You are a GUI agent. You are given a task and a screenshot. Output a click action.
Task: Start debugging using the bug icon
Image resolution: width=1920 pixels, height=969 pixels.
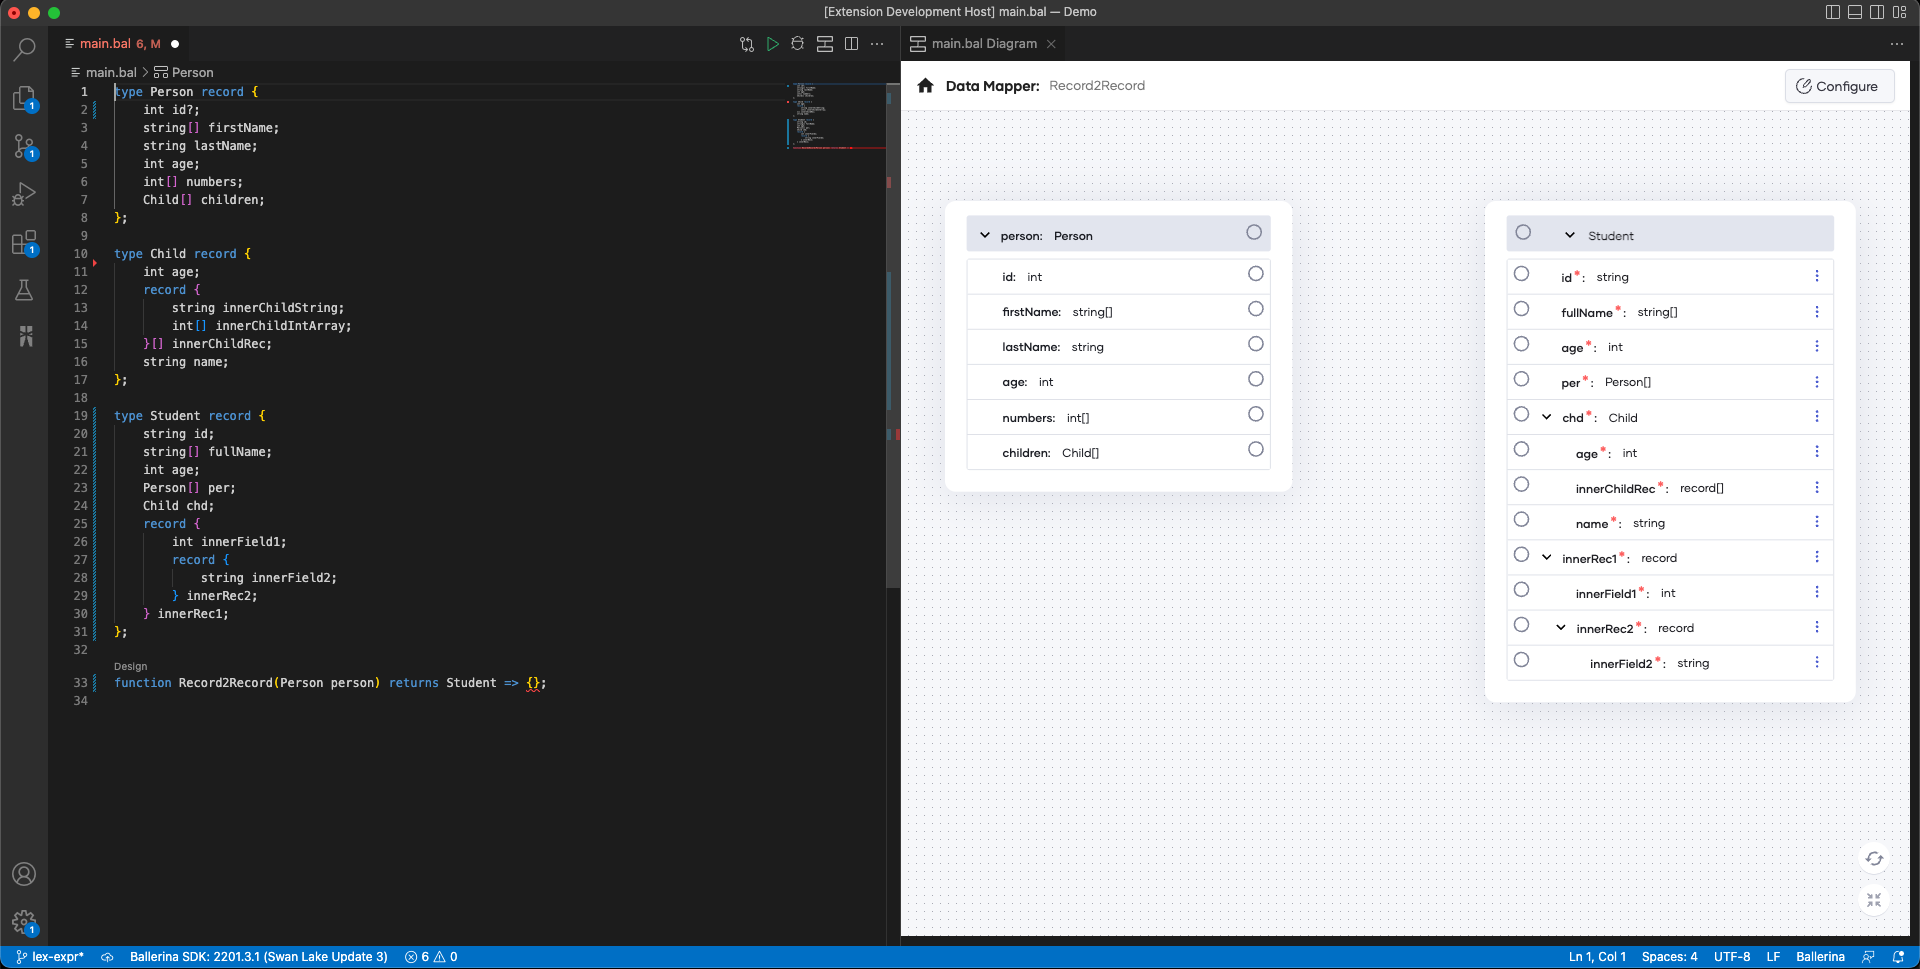798,44
